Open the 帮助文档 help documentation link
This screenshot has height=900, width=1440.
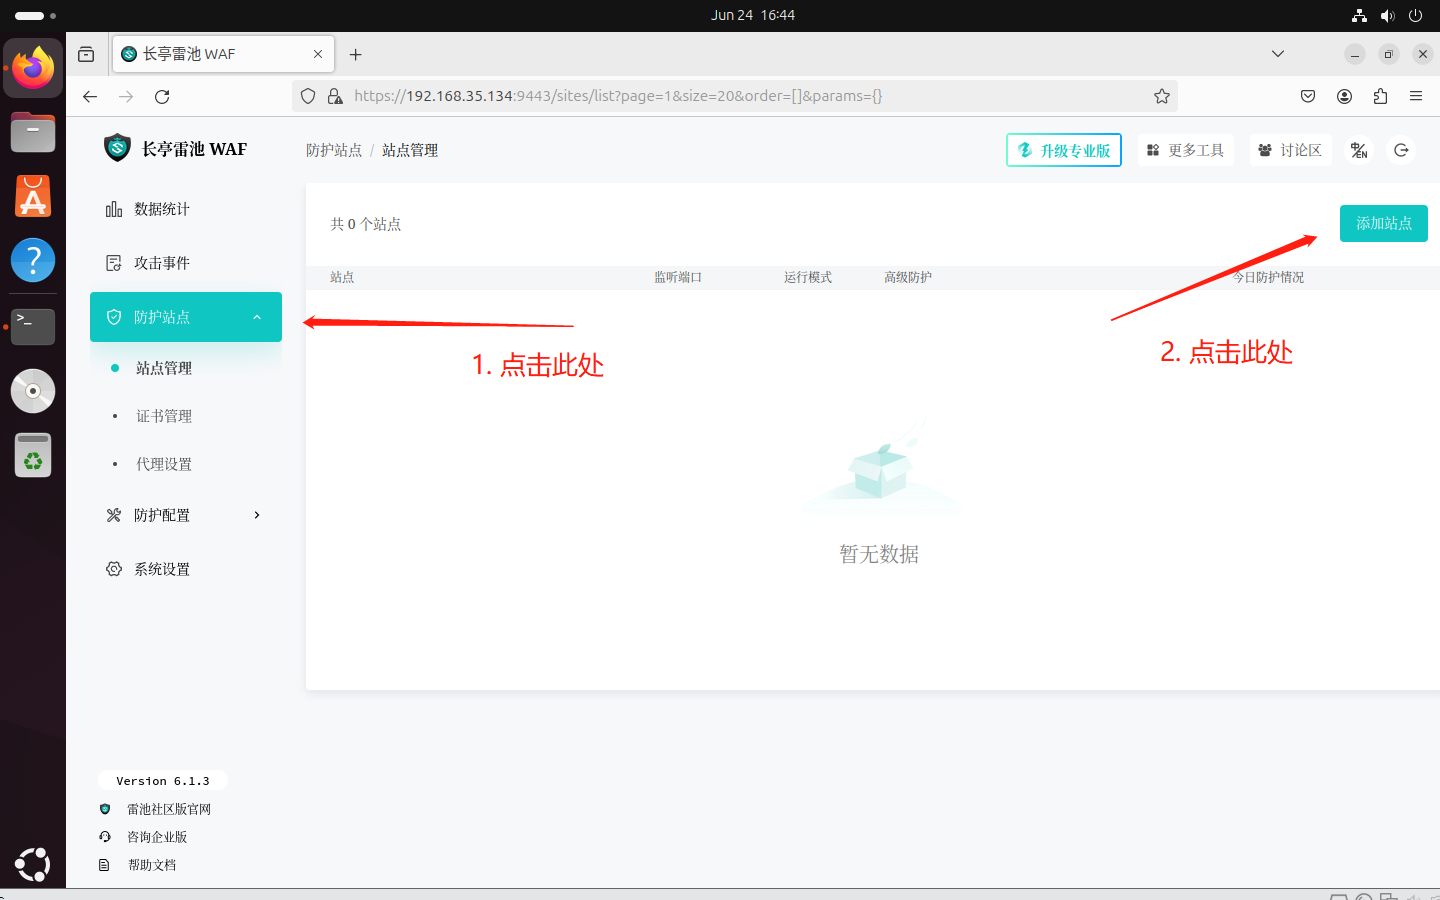pos(151,864)
